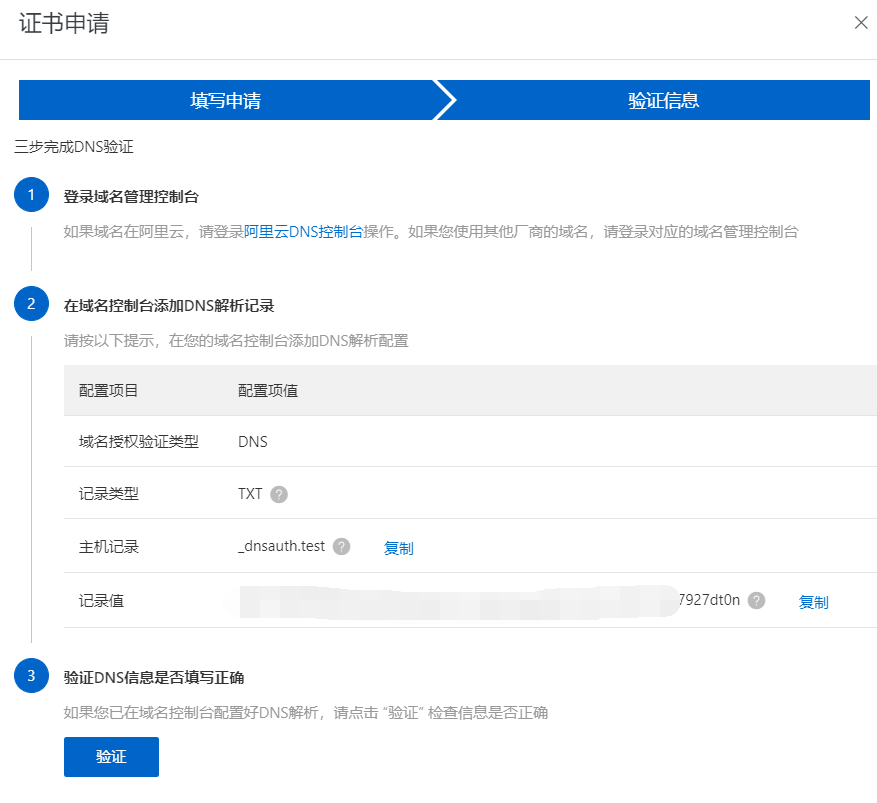Click the help icon beside _dnsauth.test
The image size is (877, 803).
point(342,546)
